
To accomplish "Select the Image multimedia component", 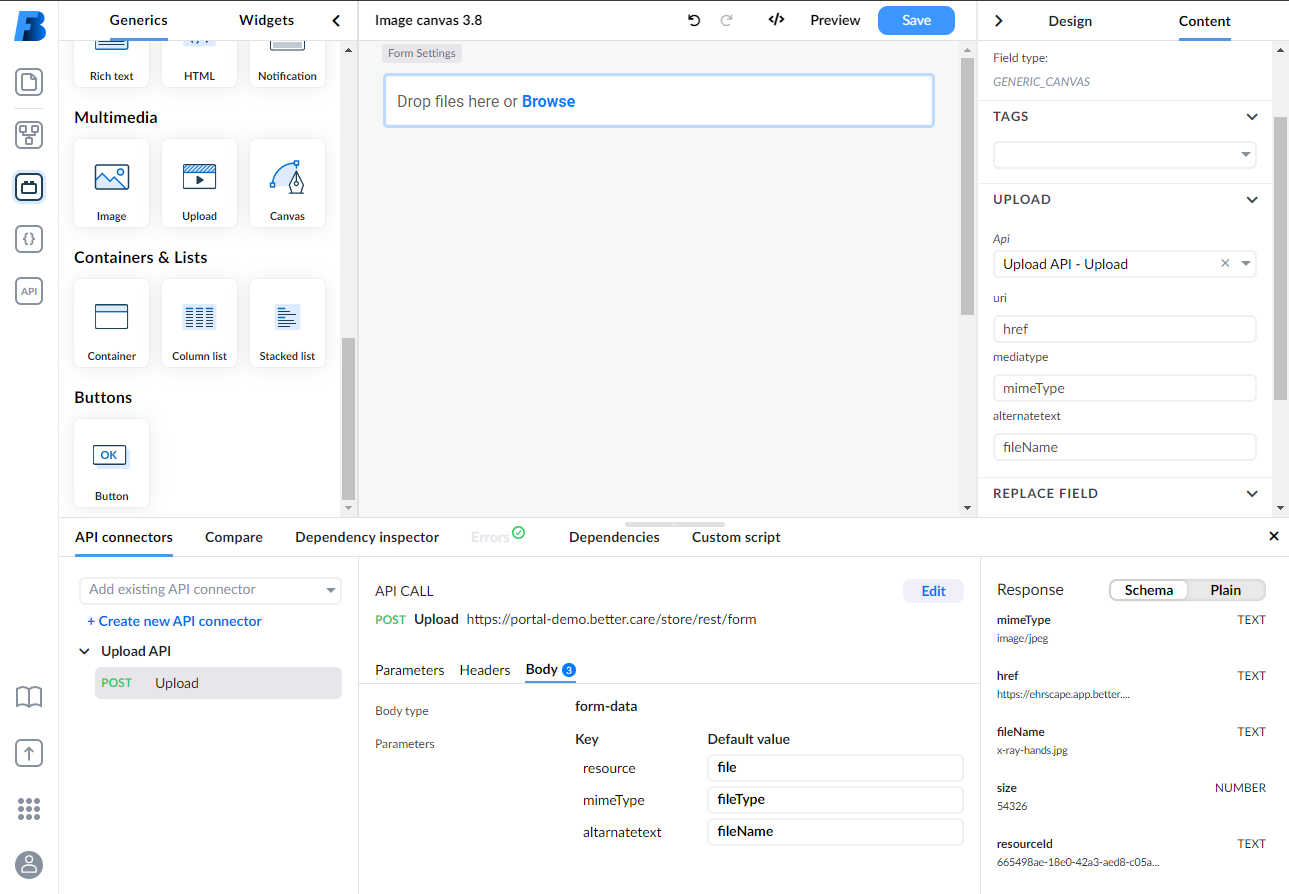I will pos(111,183).
